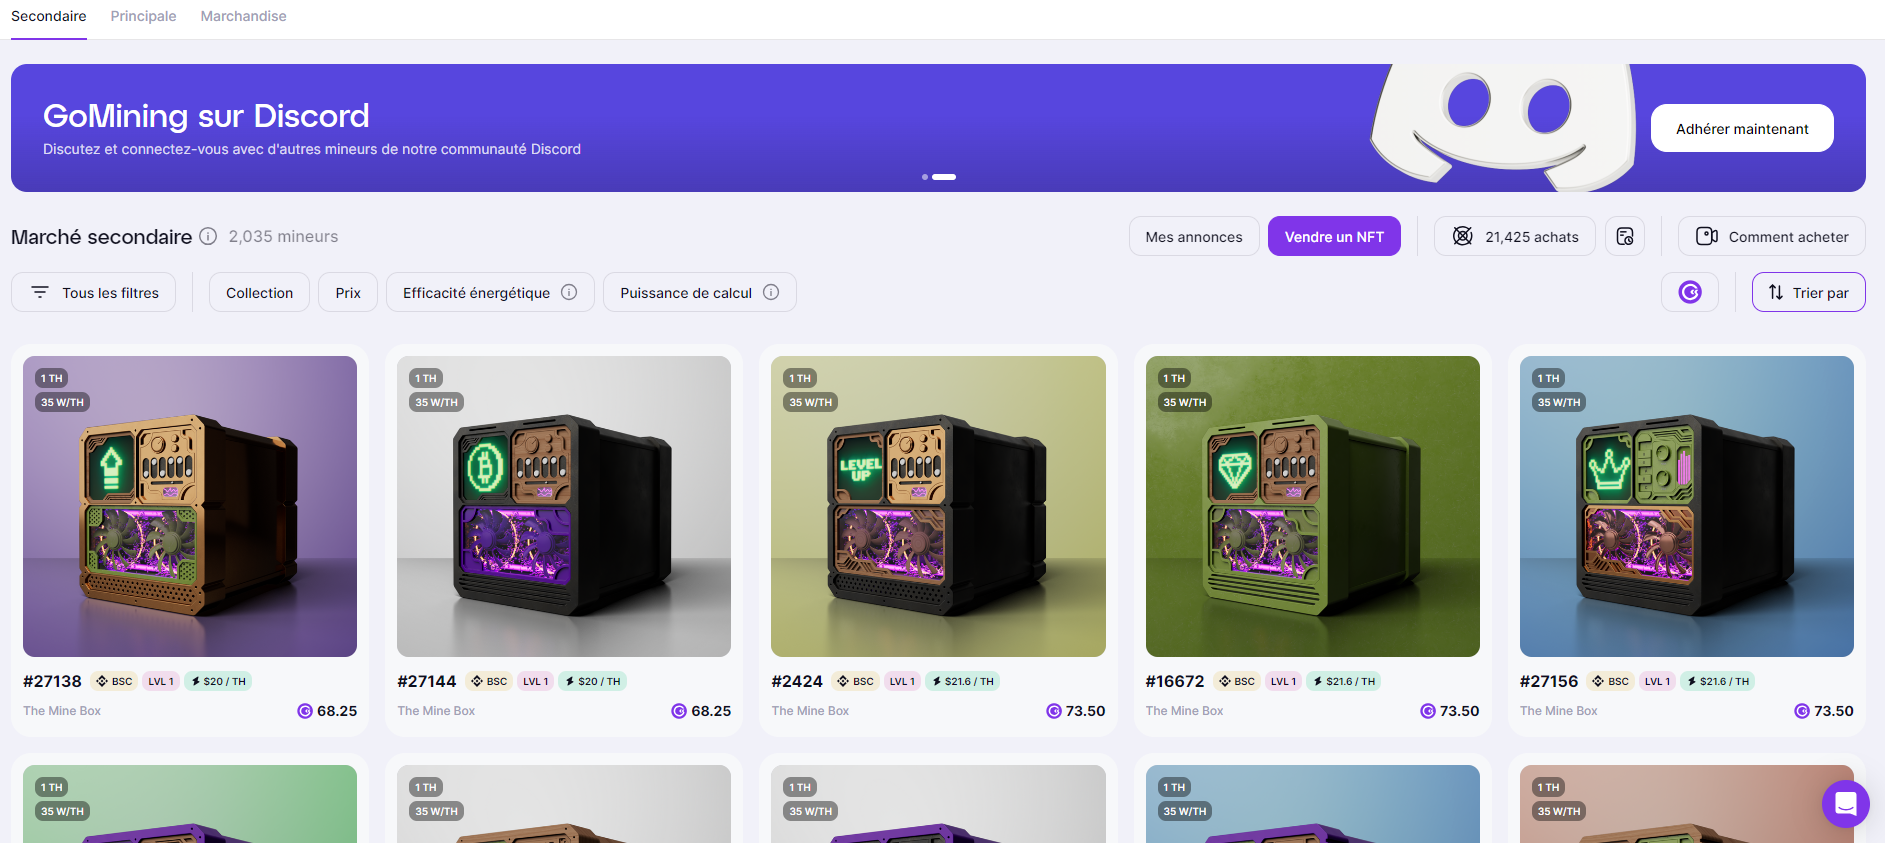Click the Mes annonces button
The width and height of the screenshot is (1885, 843).
(1194, 237)
